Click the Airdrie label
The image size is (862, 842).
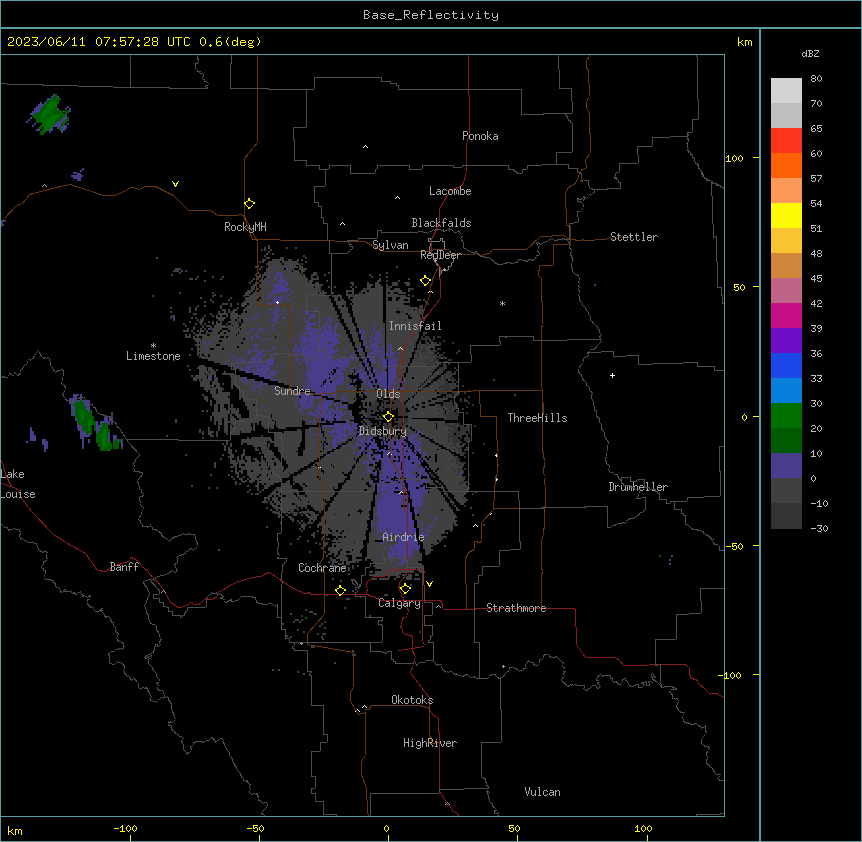tap(403, 537)
